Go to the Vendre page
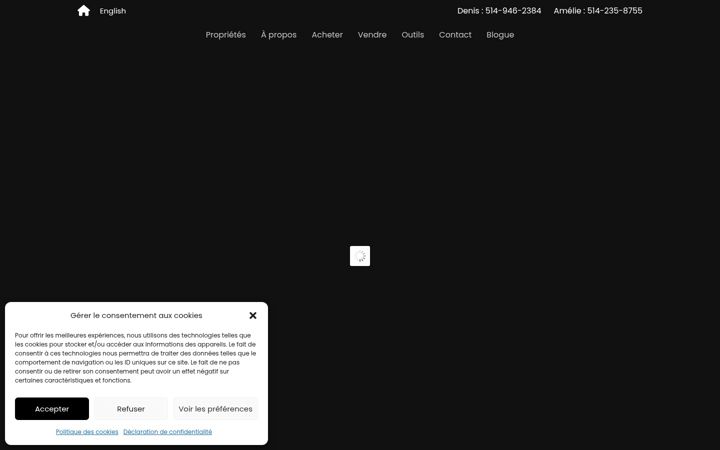720x450 pixels. click(372, 35)
